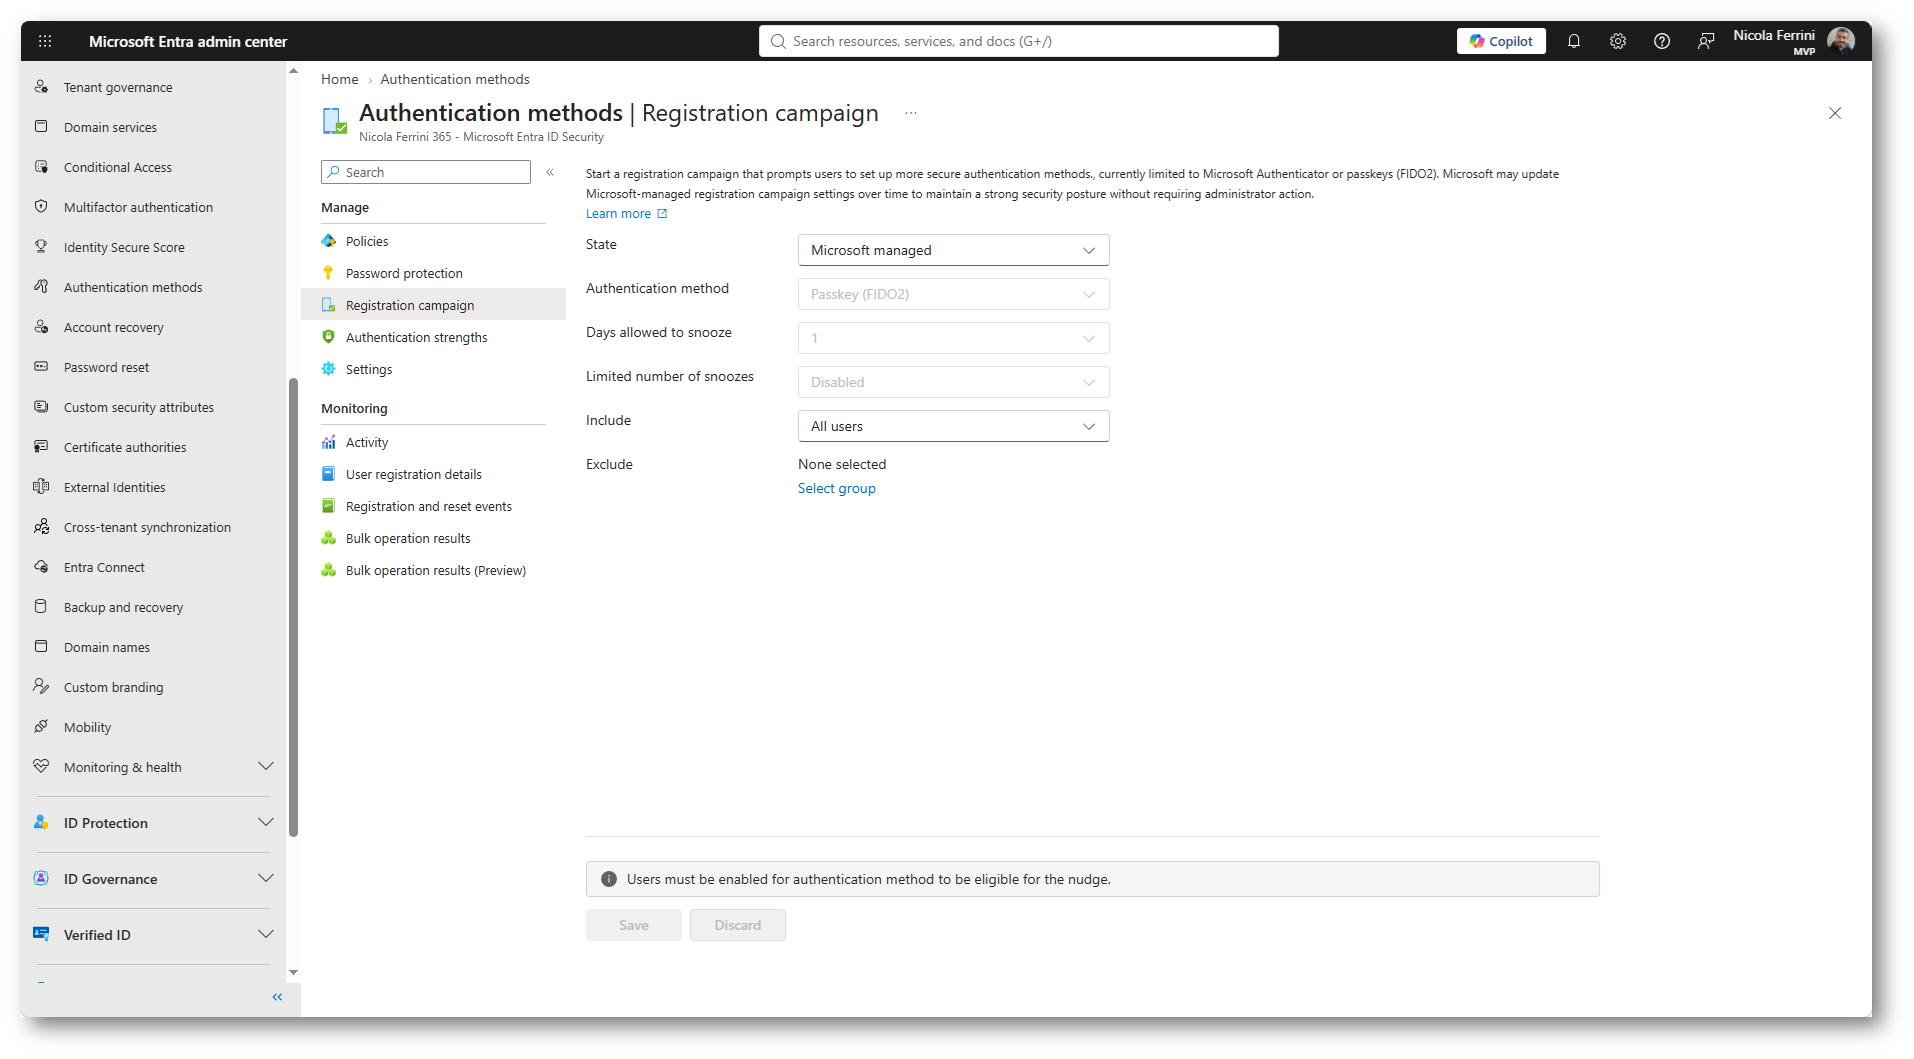Click the left navigation scrollbar down arrow
The height and width of the screenshot is (1059, 1914).
point(293,972)
